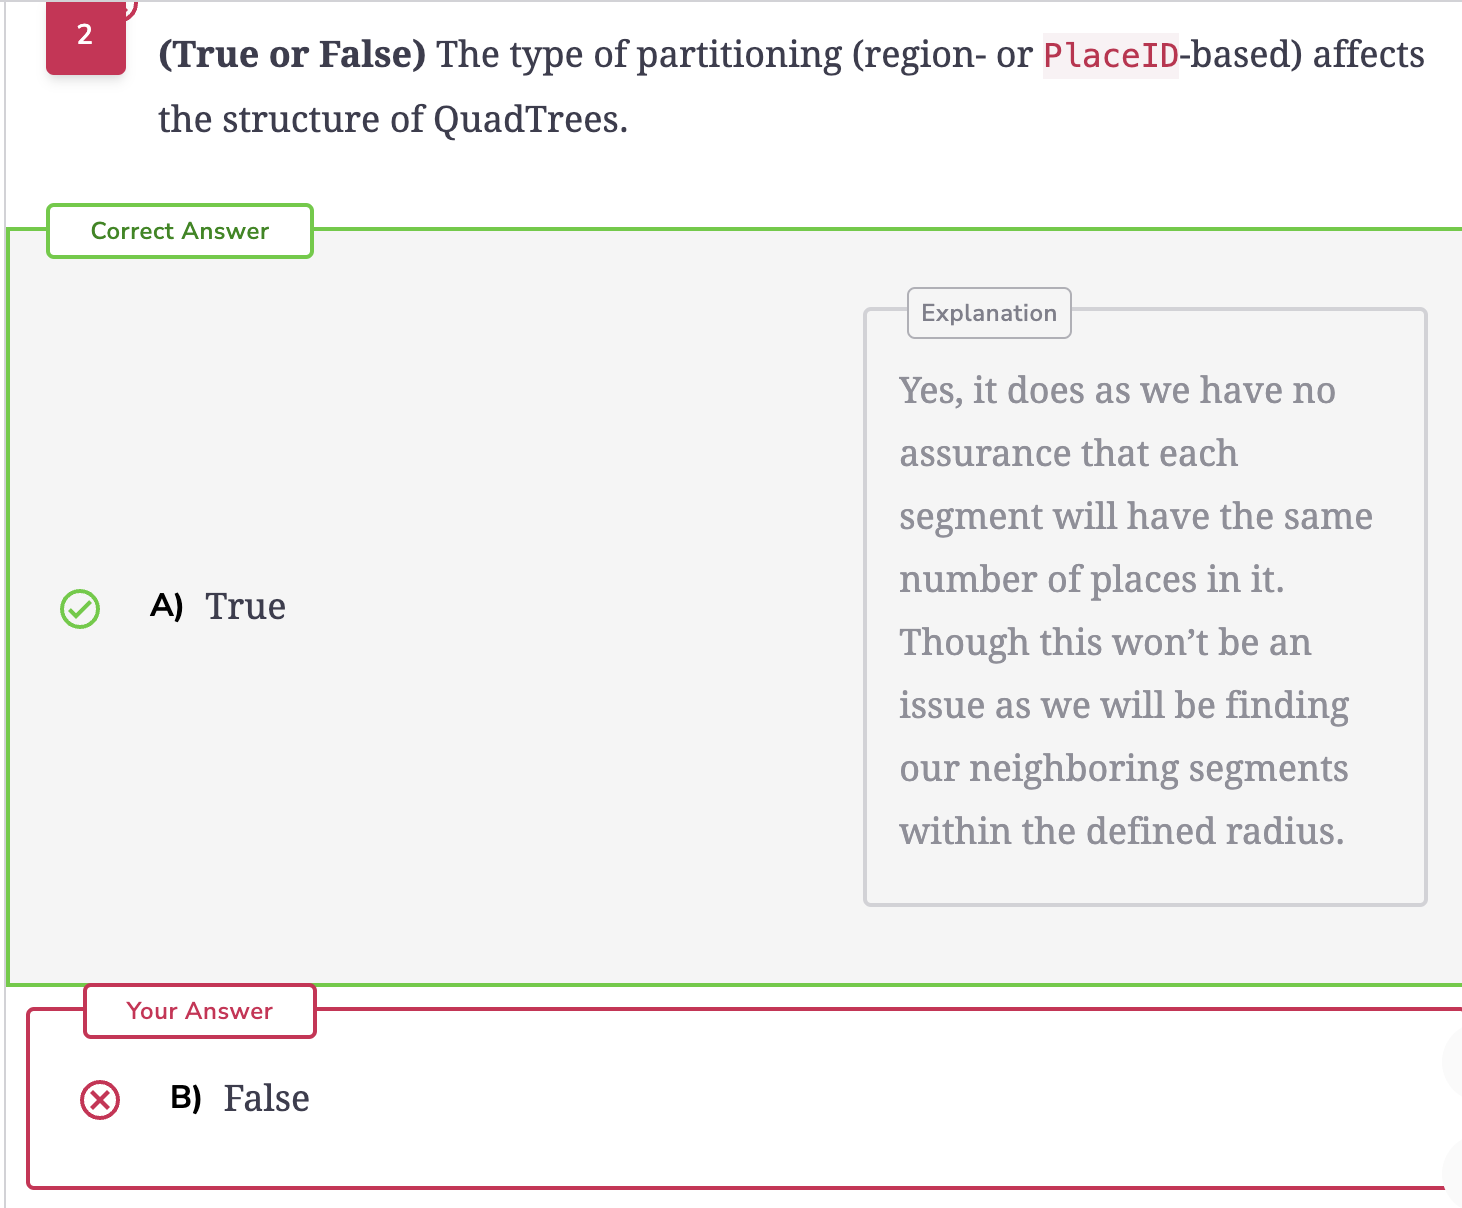The image size is (1462, 1208).
Task: Click the red question number 2 badge
Action: (86, 37)
